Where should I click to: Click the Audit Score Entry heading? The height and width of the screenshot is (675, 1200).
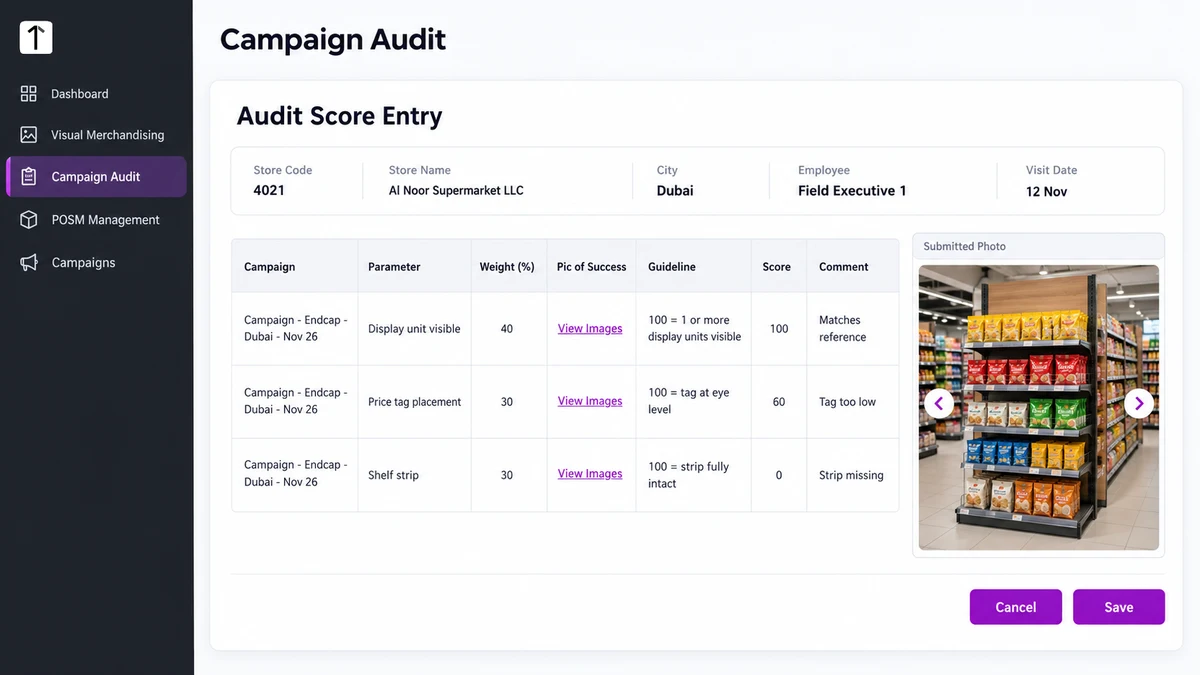339,116
